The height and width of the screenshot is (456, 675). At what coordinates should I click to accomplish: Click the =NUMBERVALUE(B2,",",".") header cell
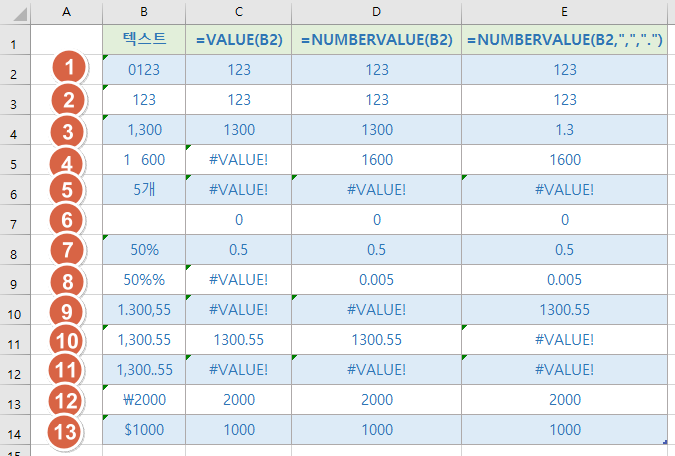click(x=564, y=40)
